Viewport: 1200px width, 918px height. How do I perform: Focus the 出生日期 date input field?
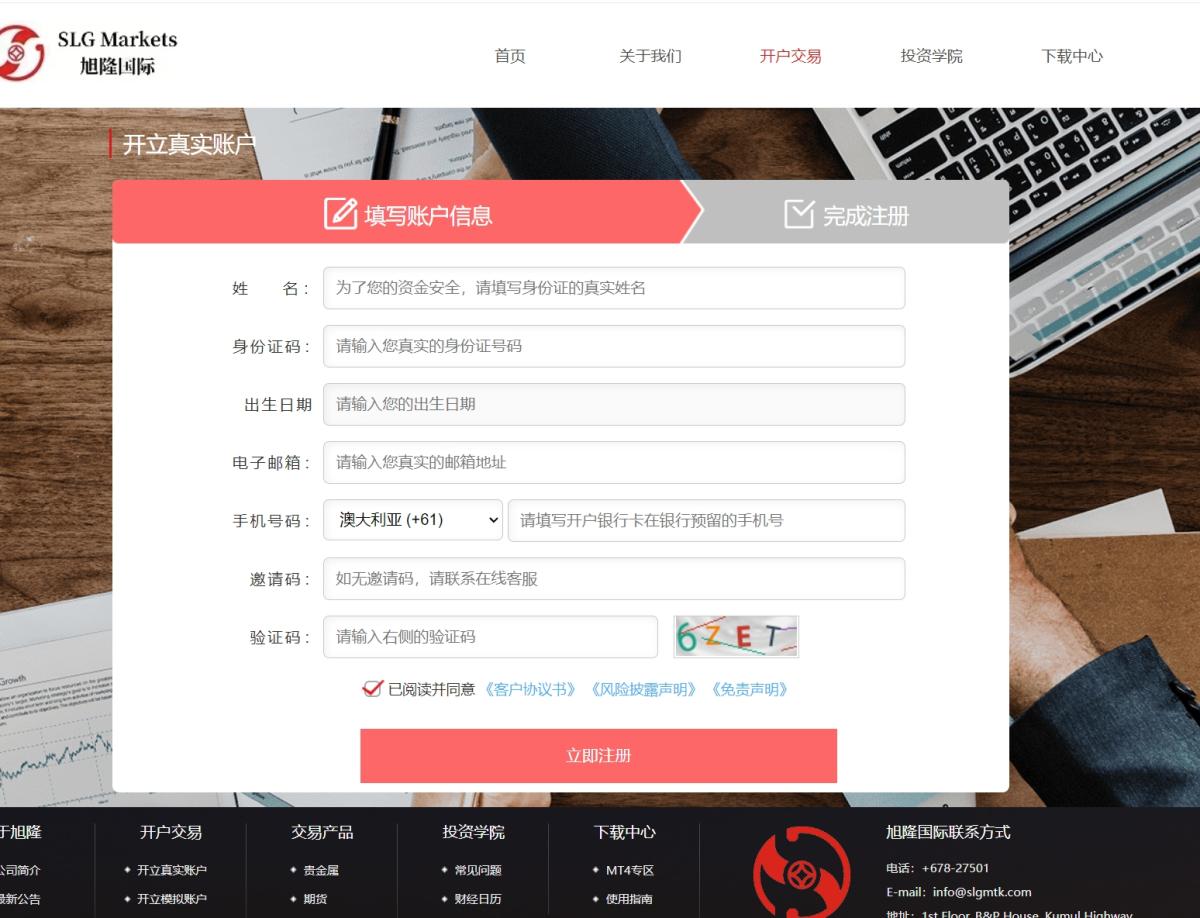[613, 404]
